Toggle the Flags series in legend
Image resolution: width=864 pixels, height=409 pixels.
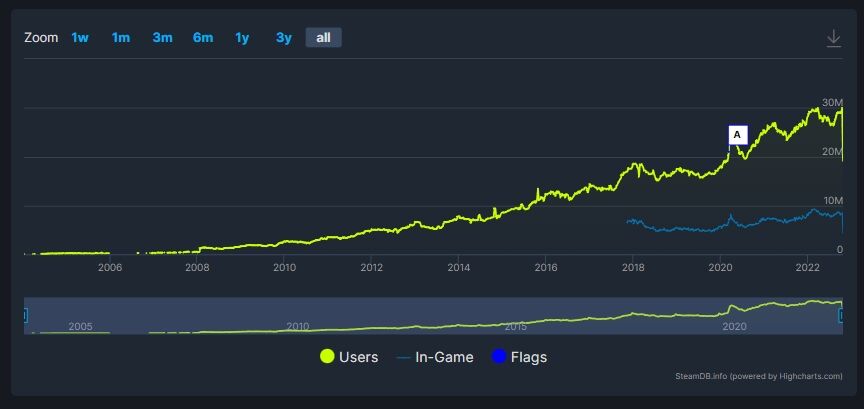(519, 357)
